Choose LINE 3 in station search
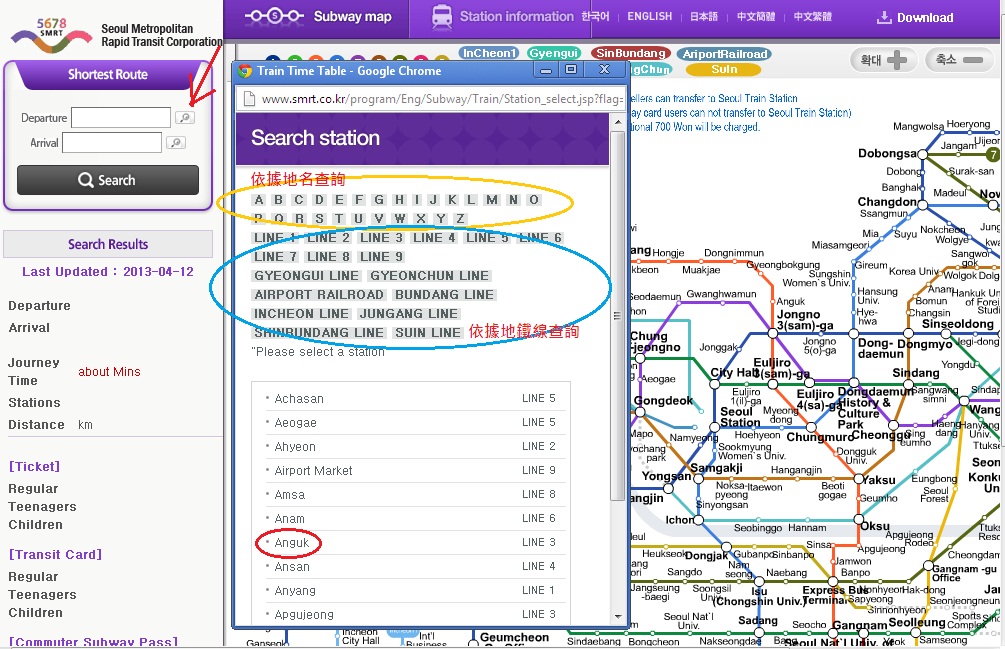This screenshot has height=649, width=1005. (381, 238)
